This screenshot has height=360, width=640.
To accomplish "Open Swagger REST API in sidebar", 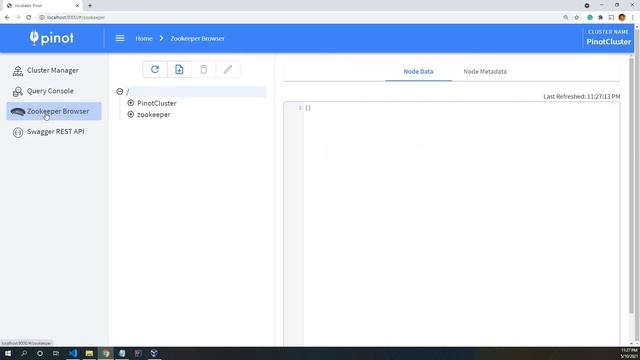I will click(54, 131).
